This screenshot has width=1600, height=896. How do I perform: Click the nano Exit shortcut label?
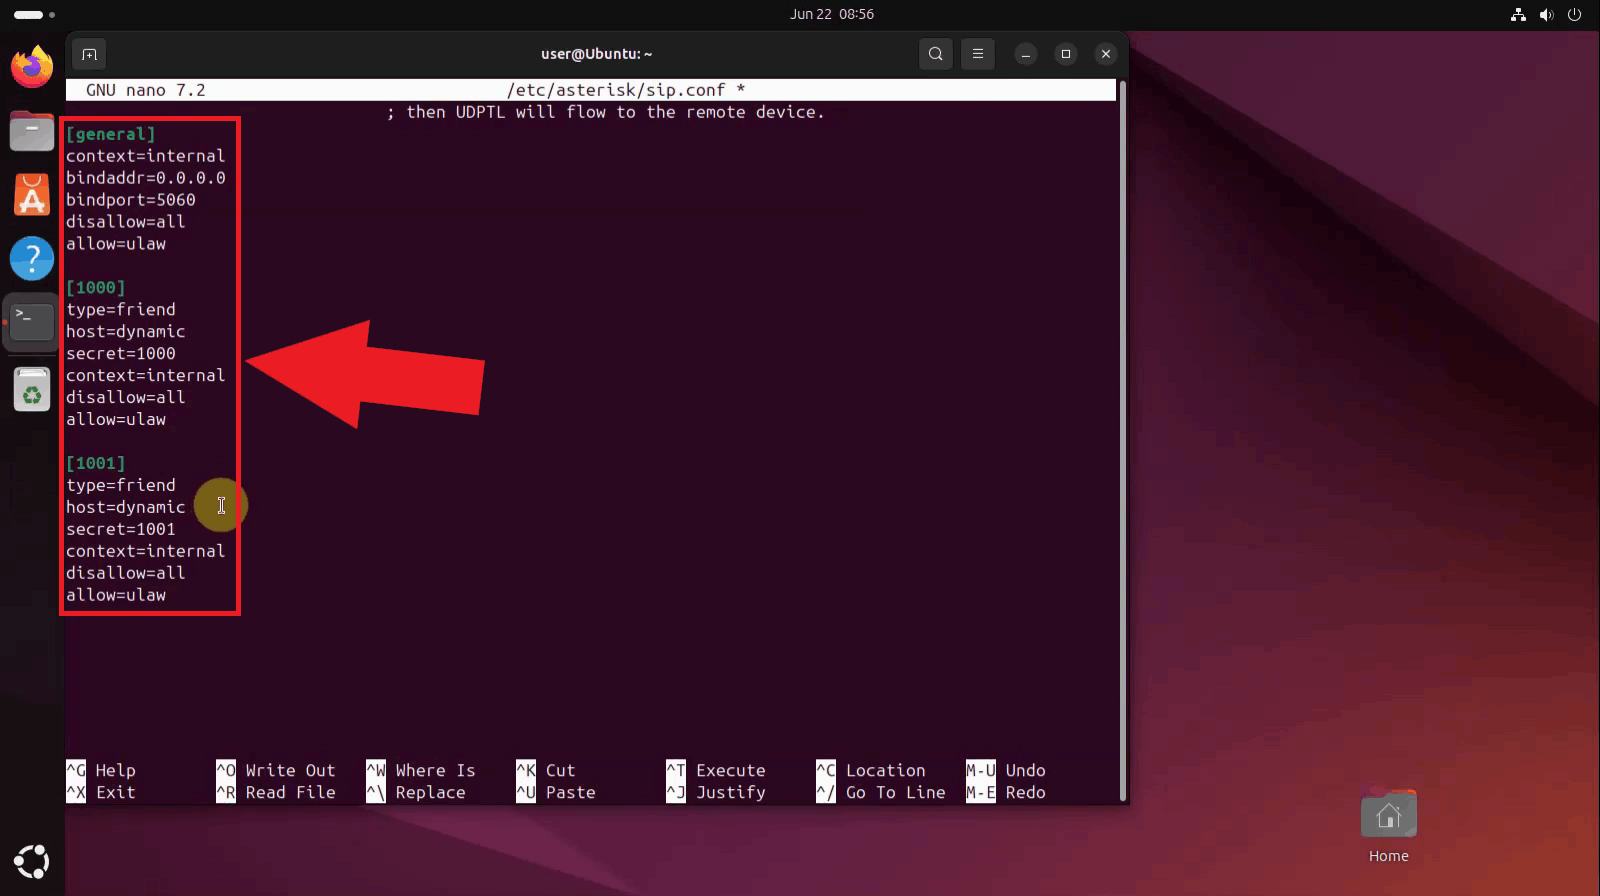point(115,792)
